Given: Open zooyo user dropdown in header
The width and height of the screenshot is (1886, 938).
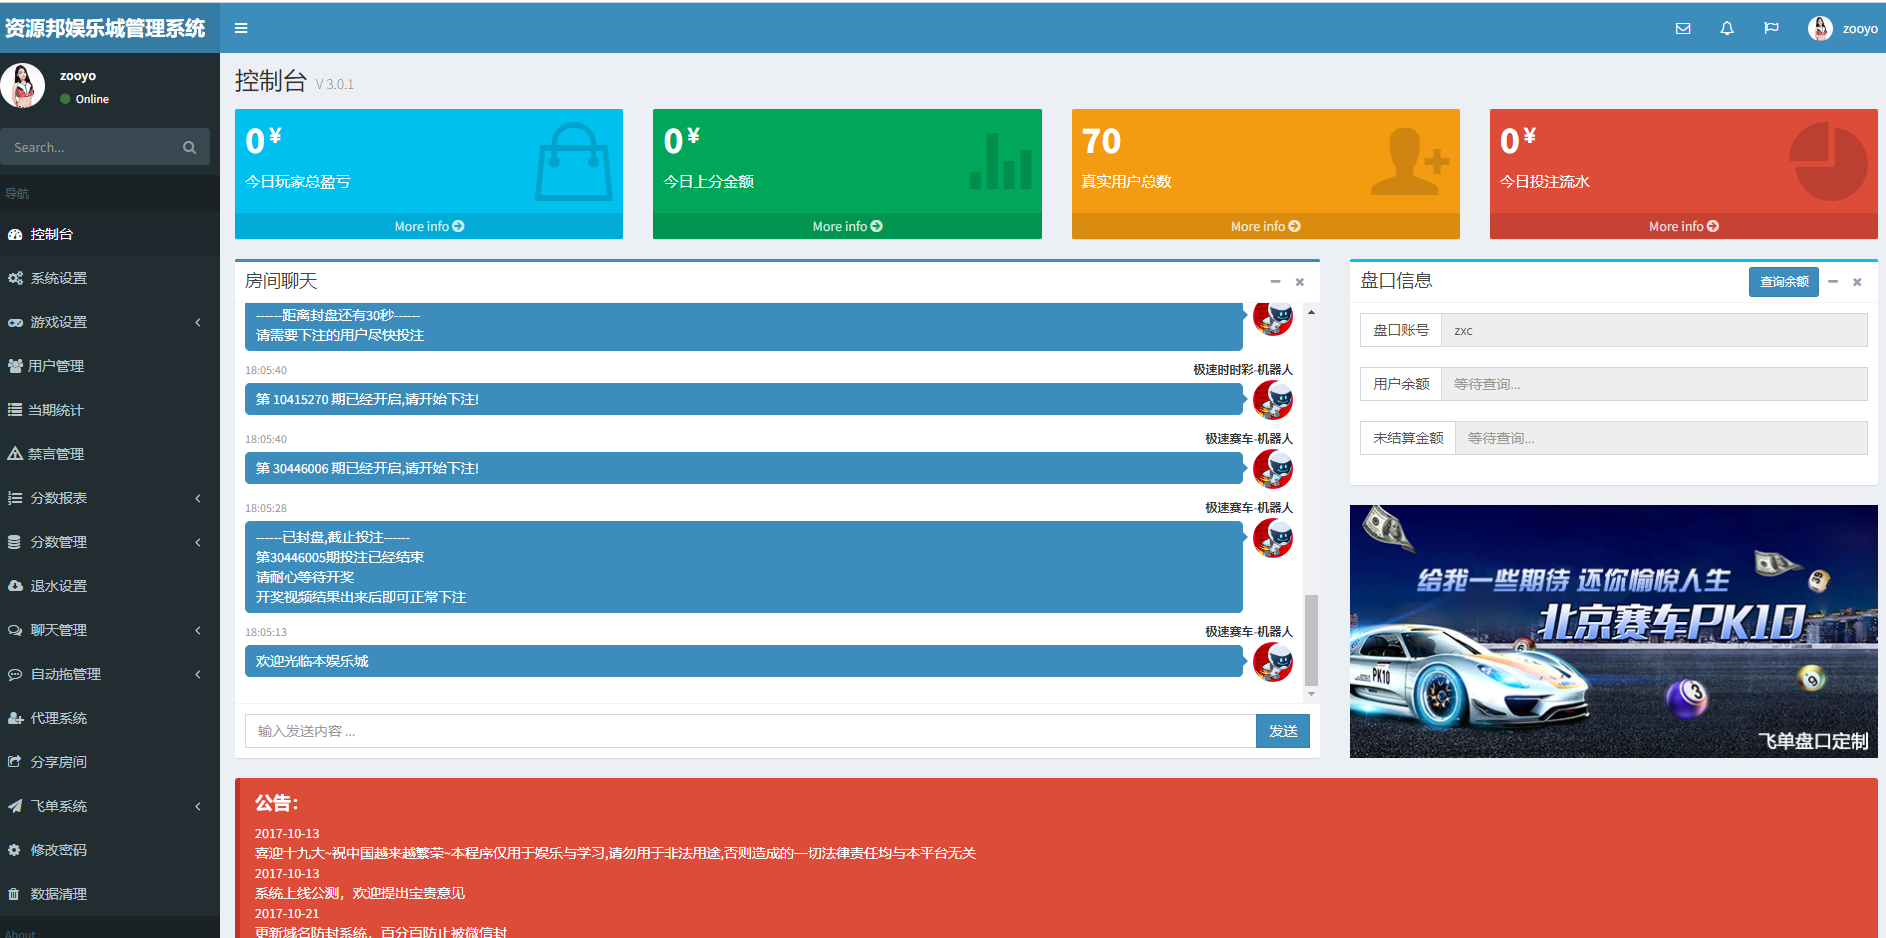Looking at the screenshot, I should (x=1843, y=29).
